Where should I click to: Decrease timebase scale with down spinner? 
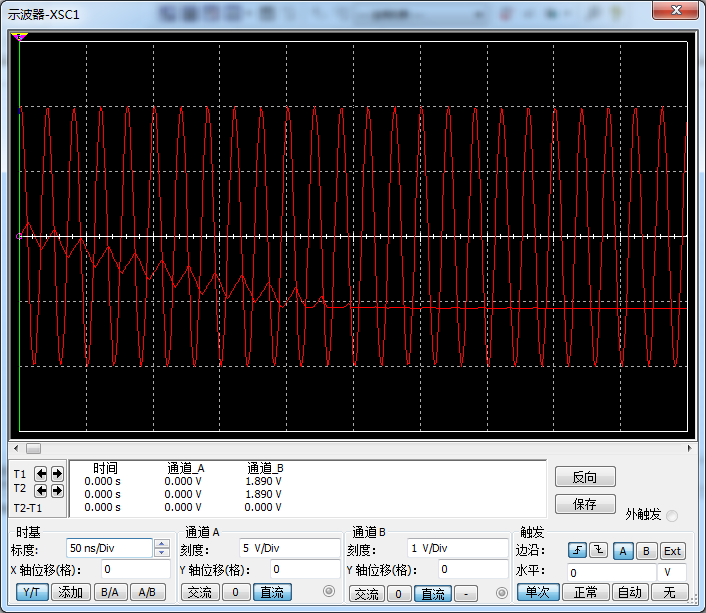[162, 552]
